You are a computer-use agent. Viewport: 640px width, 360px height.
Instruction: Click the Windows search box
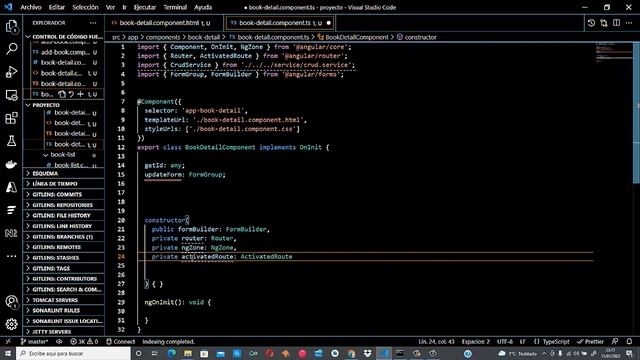click(x=73, y=353)
